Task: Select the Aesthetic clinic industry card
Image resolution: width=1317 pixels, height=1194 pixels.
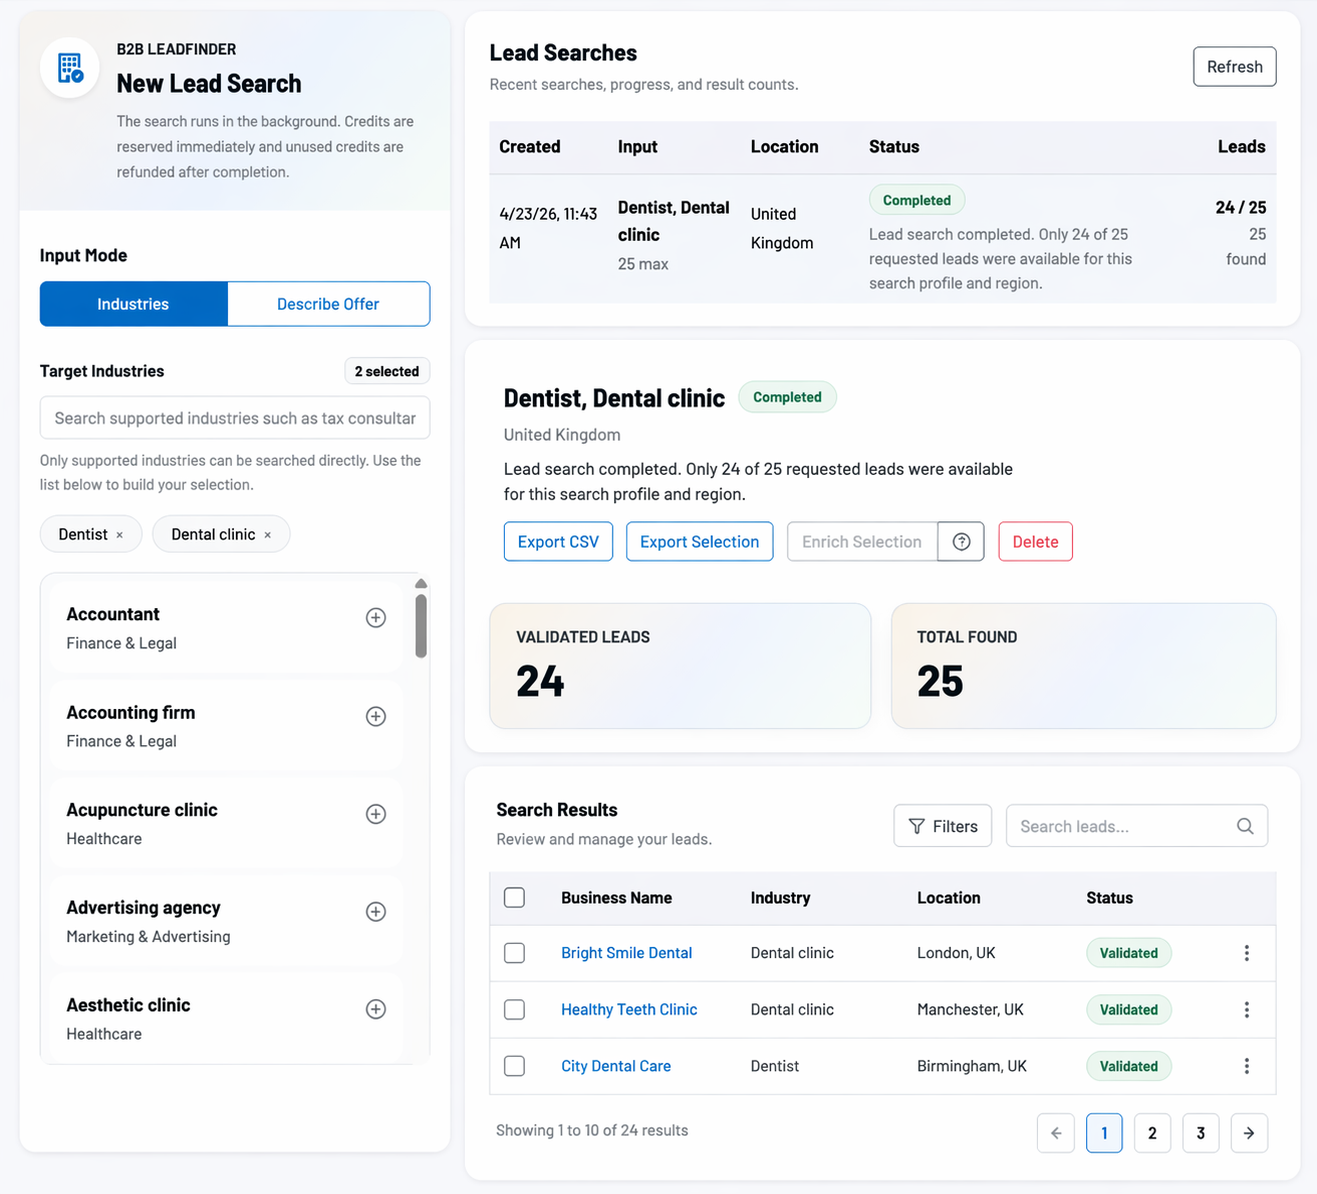Action: pos(226,1018)
